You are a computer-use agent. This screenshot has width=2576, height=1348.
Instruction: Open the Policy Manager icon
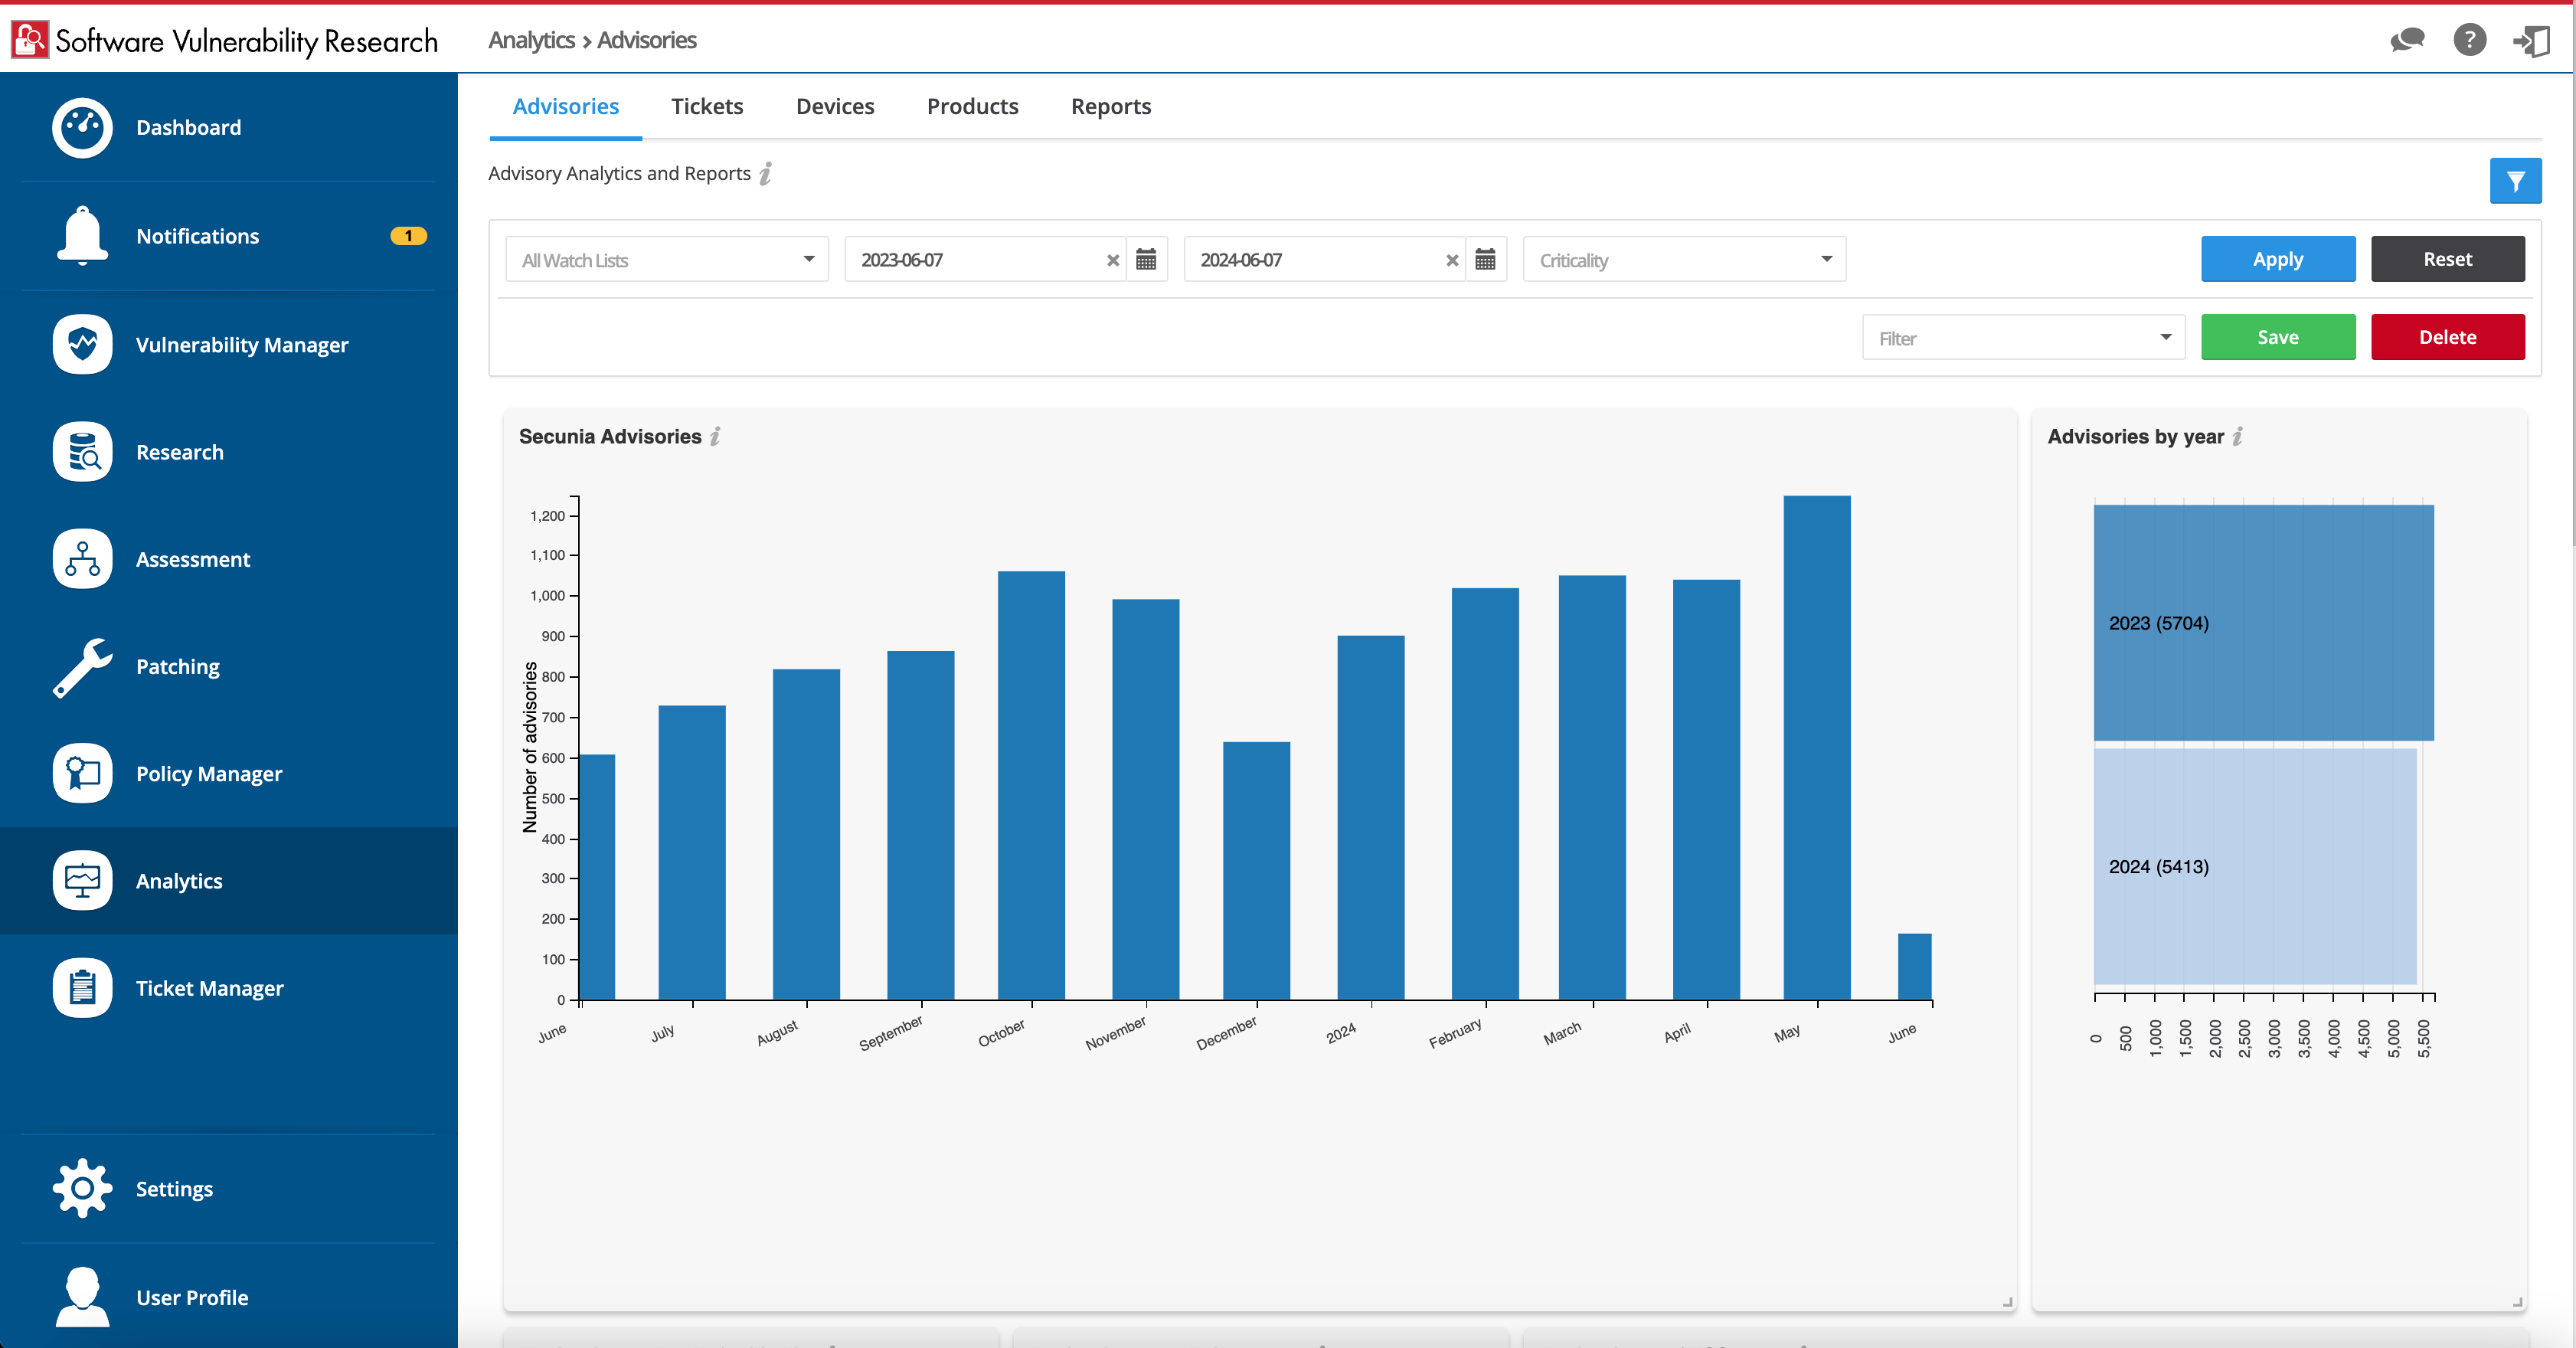point(81,773)
